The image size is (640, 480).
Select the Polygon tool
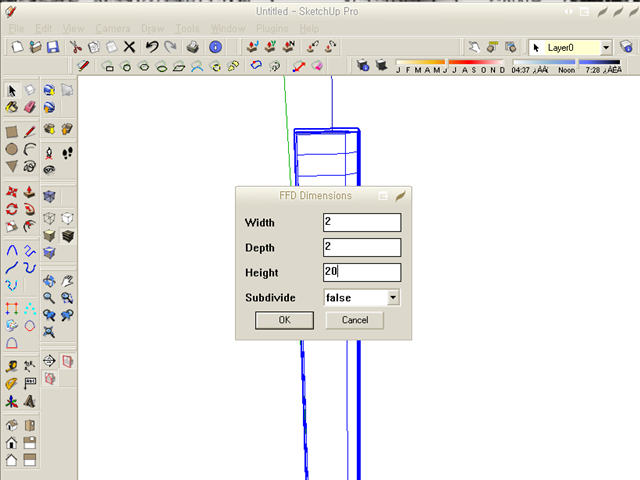[x=12, y=167]
